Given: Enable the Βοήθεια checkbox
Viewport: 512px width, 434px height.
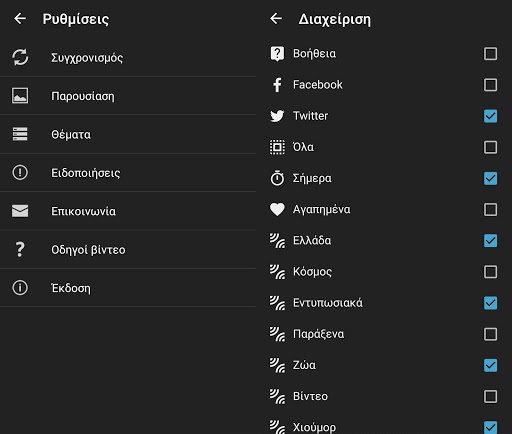Looking at the screenshot, I should [x=490, y=54].
